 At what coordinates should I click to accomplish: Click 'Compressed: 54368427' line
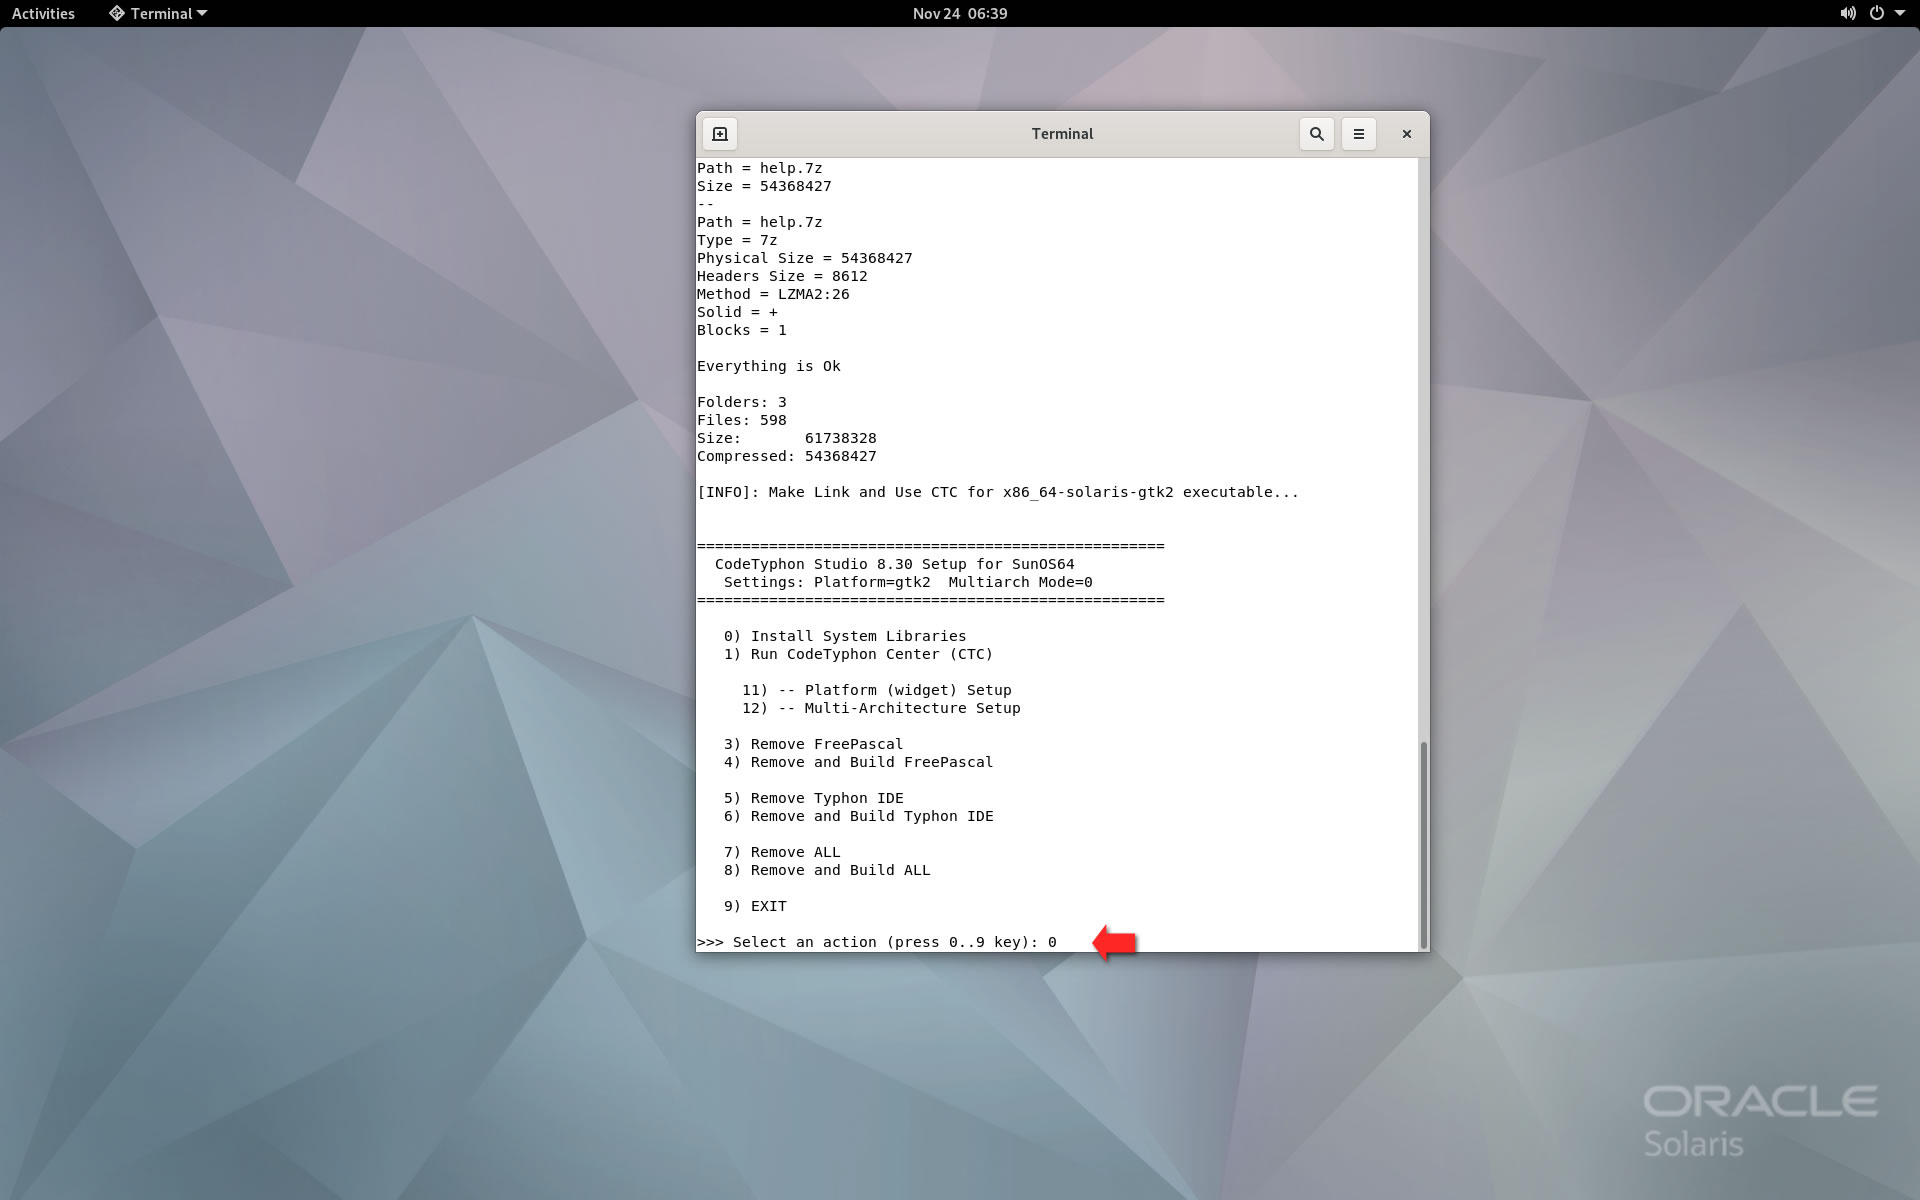pyautogui.click(x=787, y=456)
